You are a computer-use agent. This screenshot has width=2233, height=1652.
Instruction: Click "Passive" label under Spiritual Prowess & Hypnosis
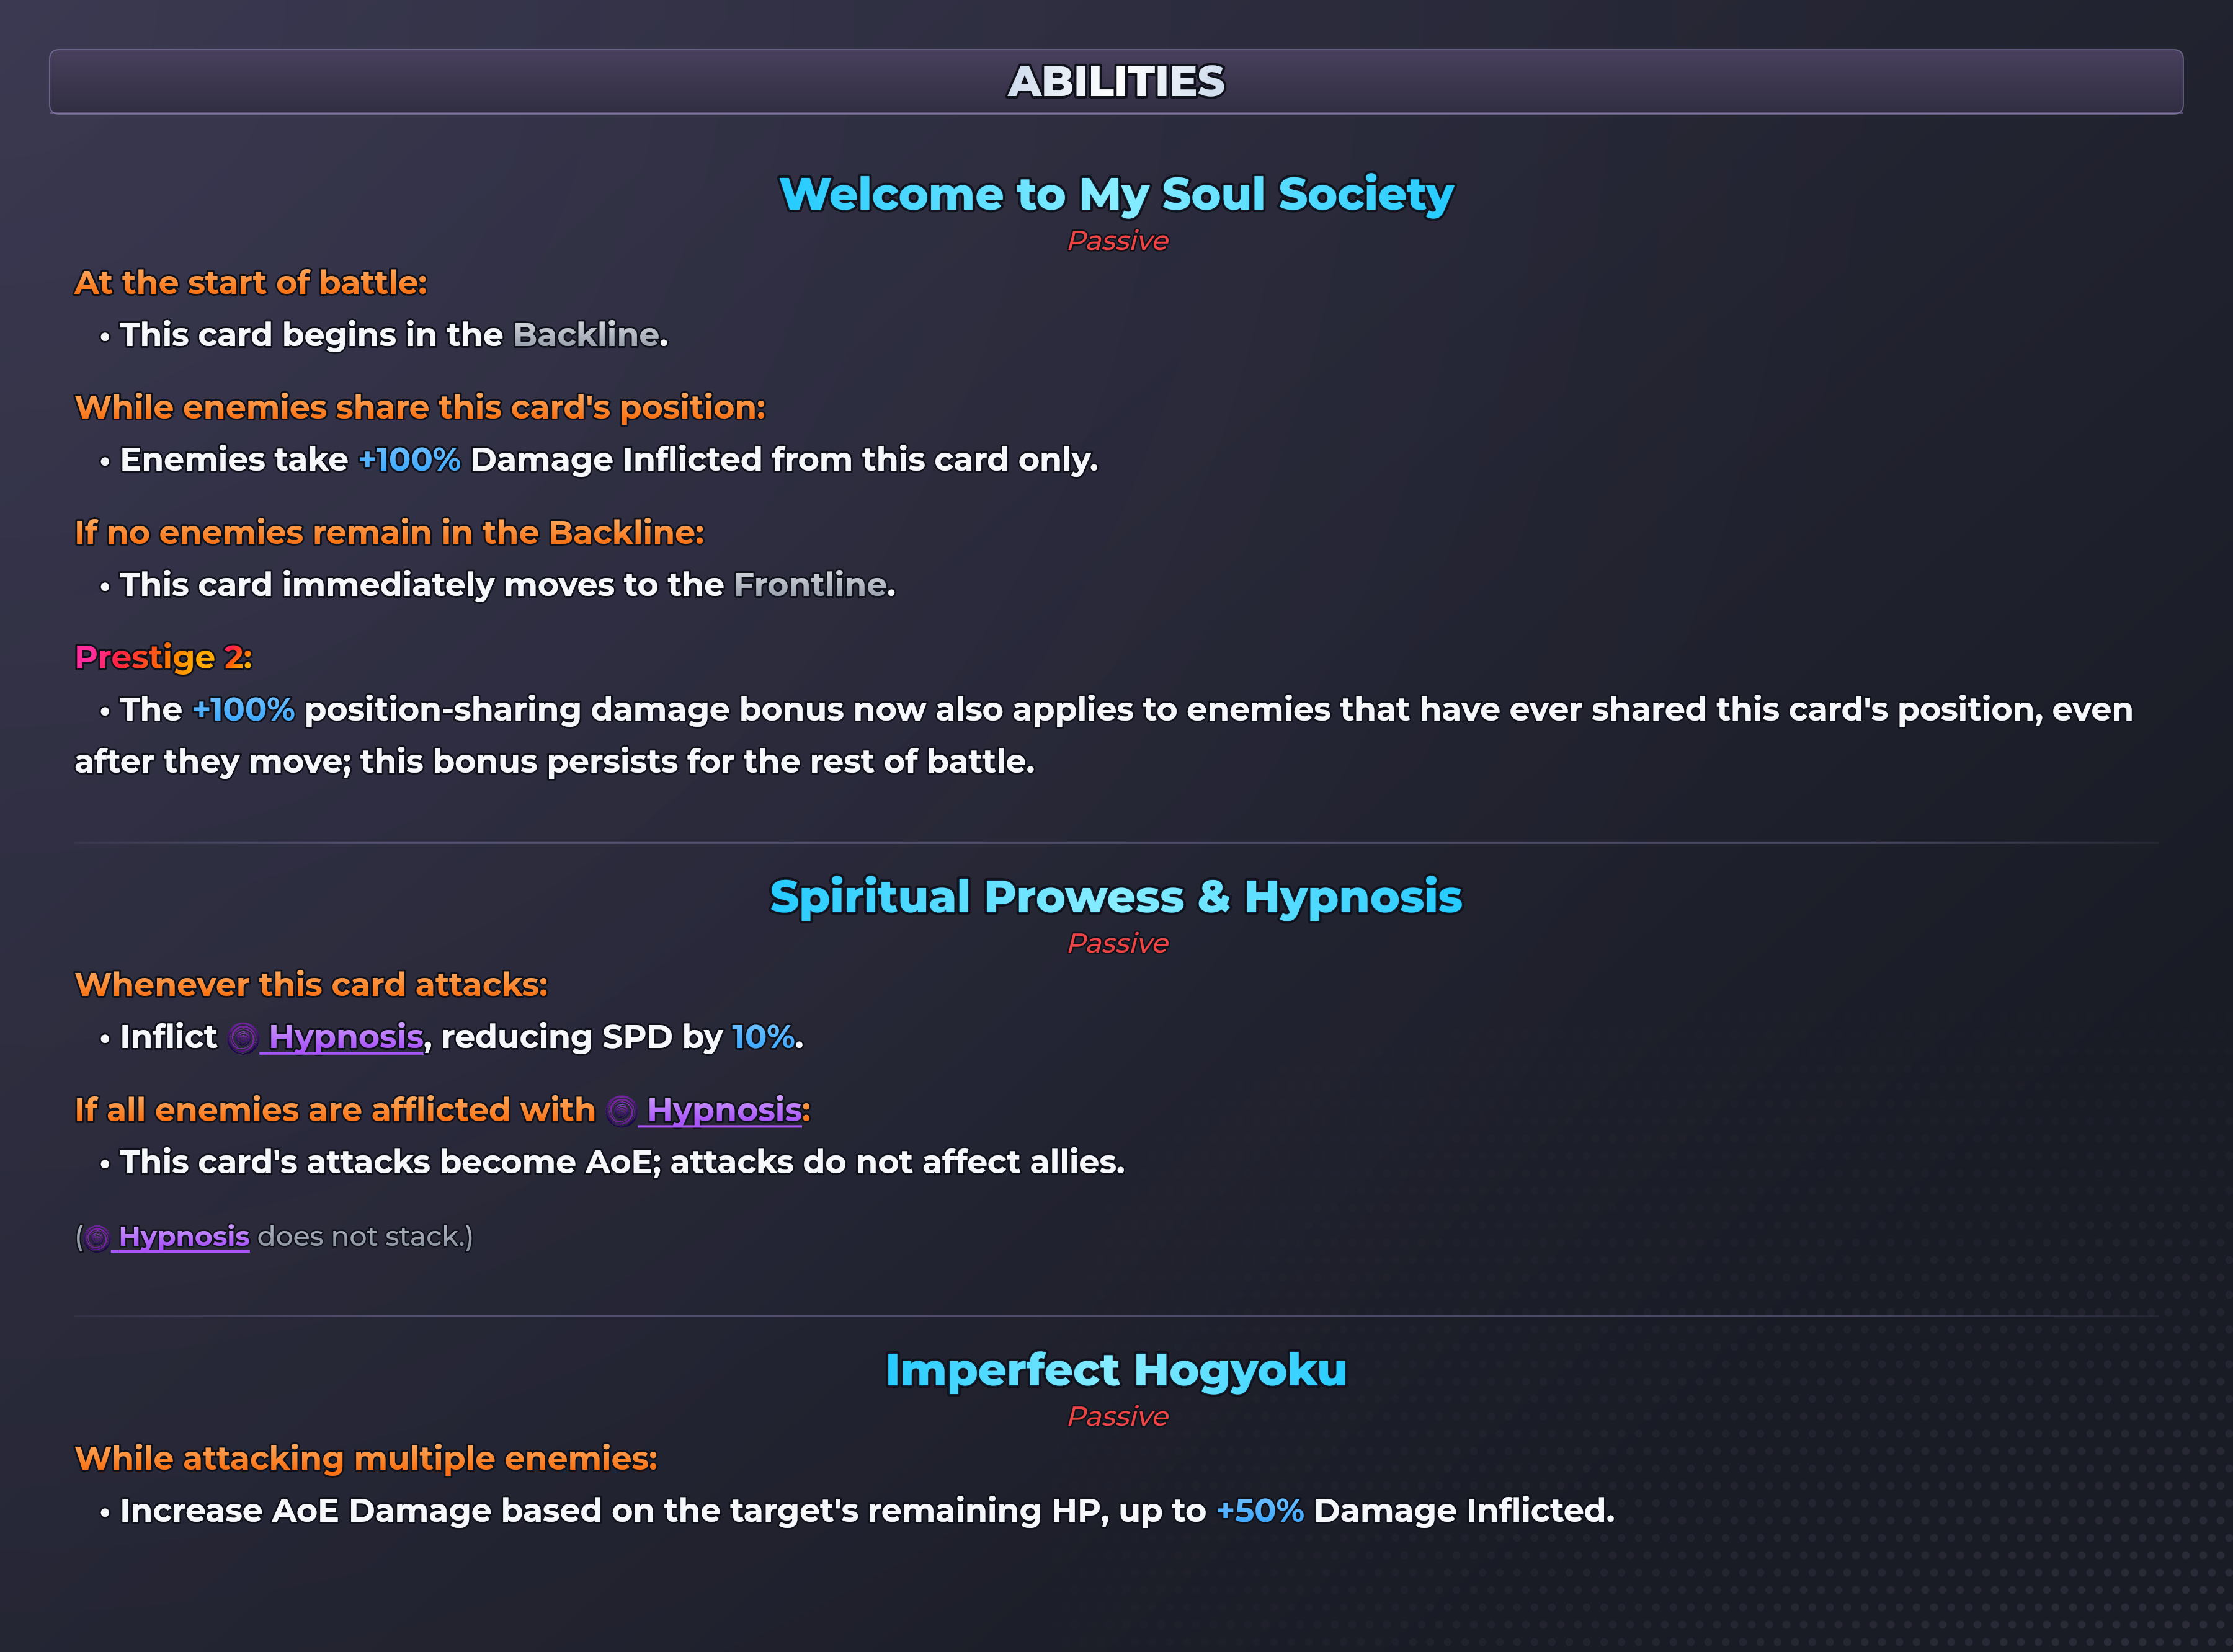pos(1117,943)
